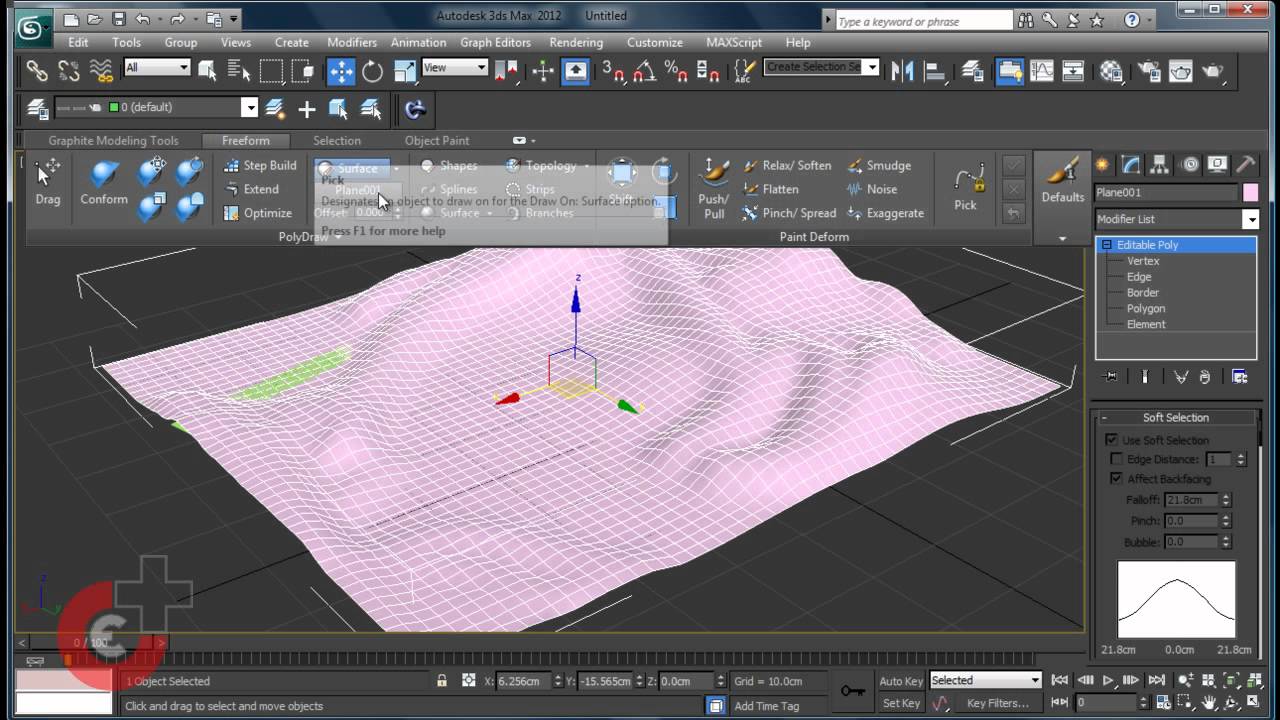Click the Play Animation button
This screenshot has width=1280, height=720.
(x=1108, y=680)
